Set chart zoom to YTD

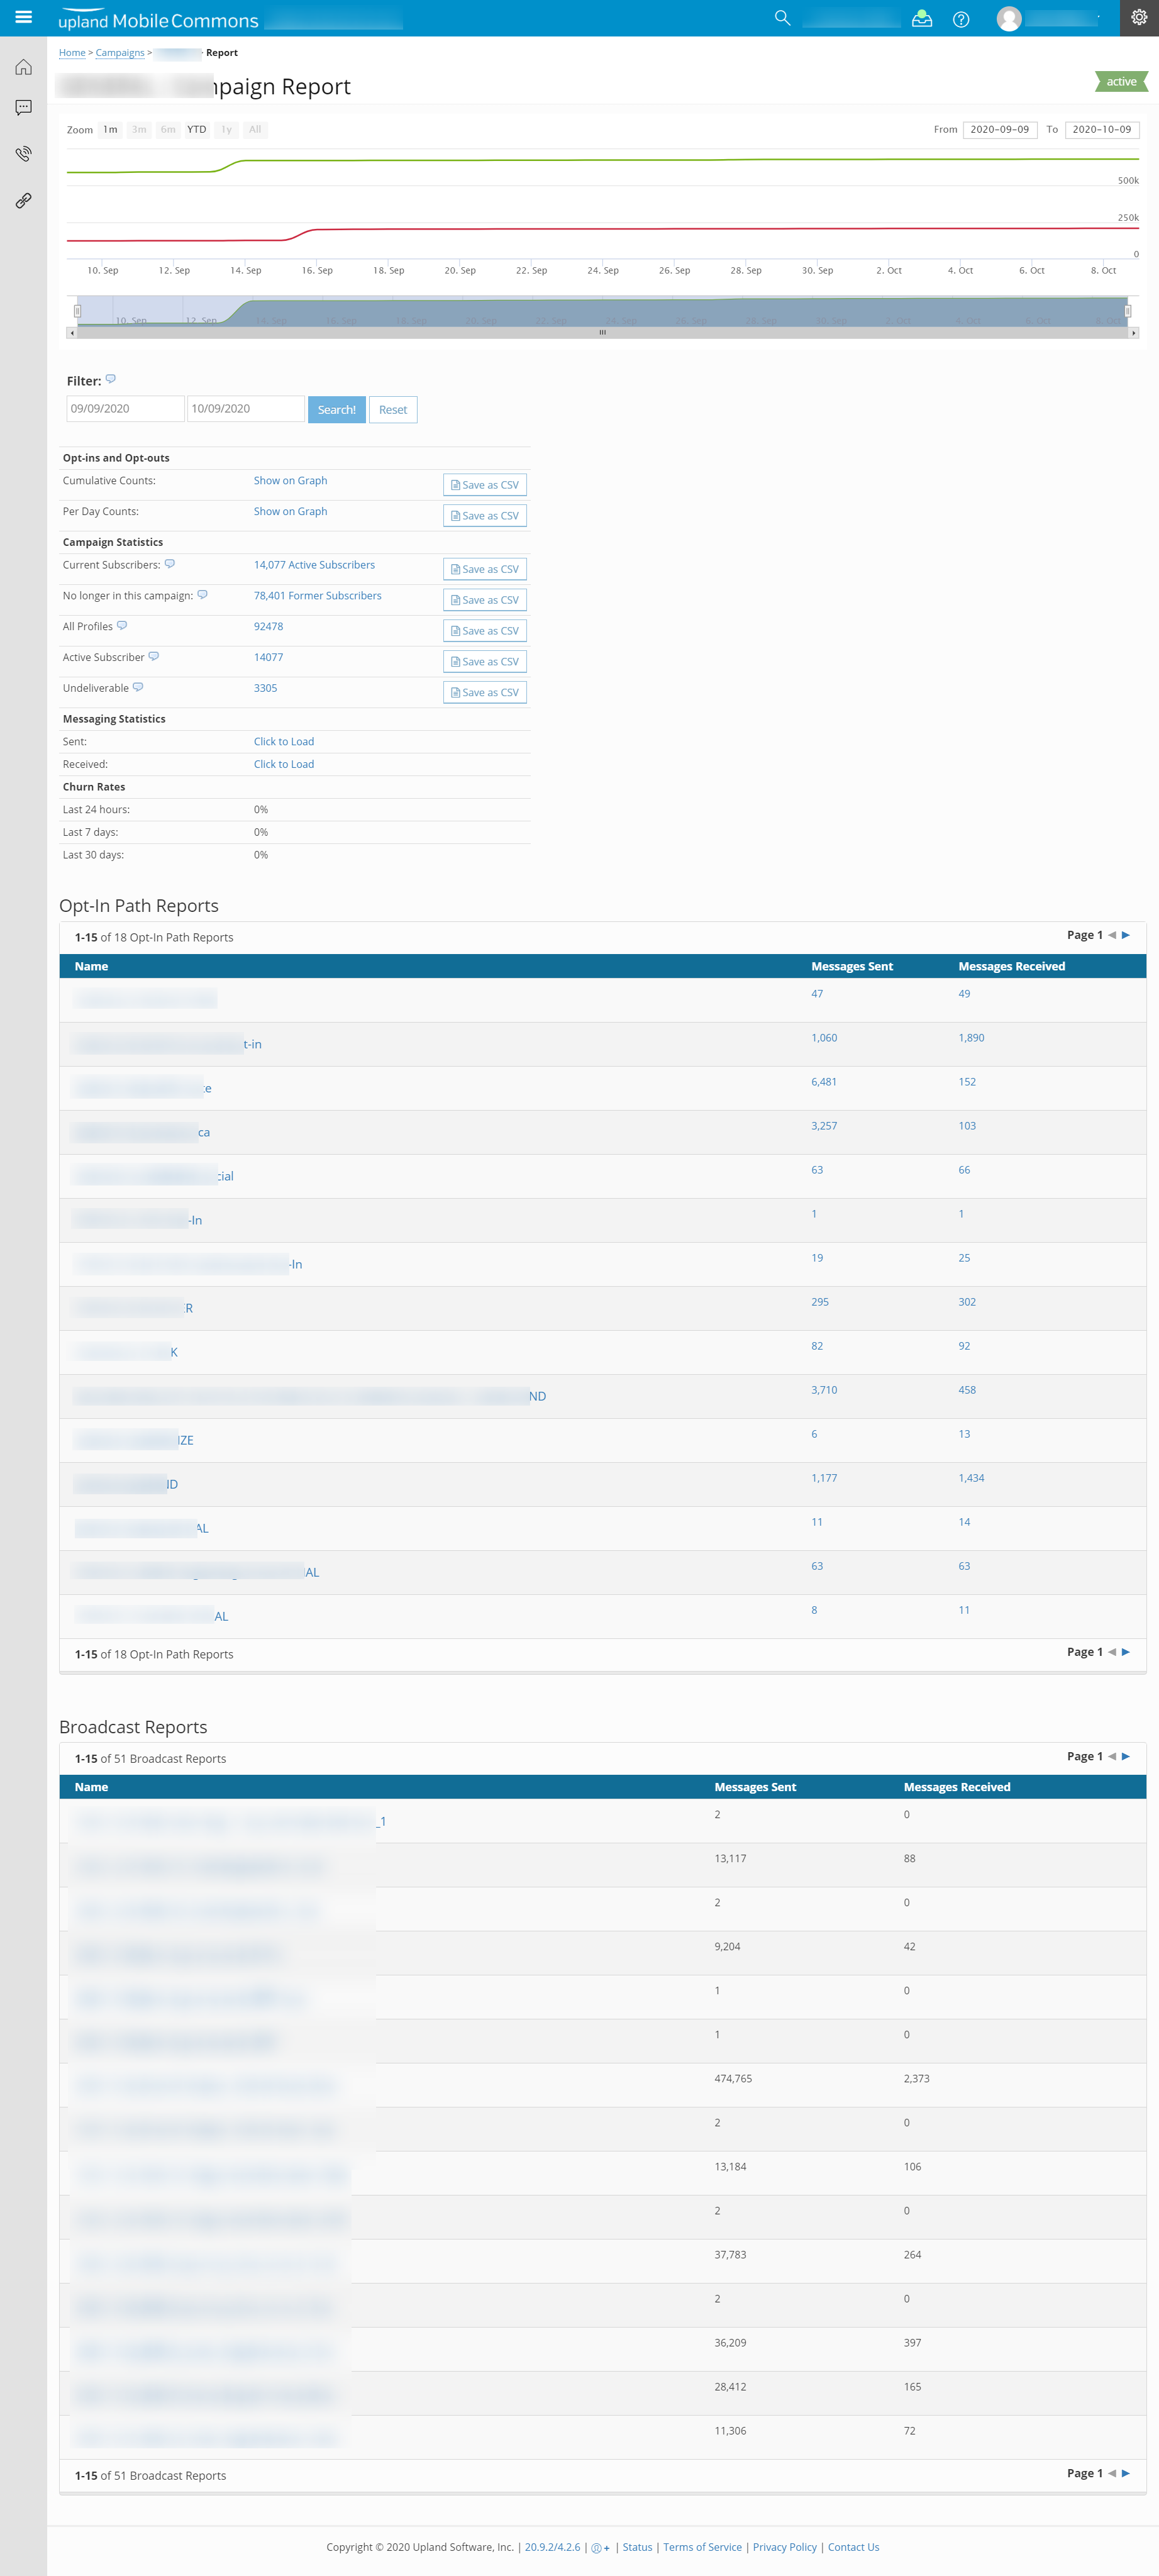196,130
